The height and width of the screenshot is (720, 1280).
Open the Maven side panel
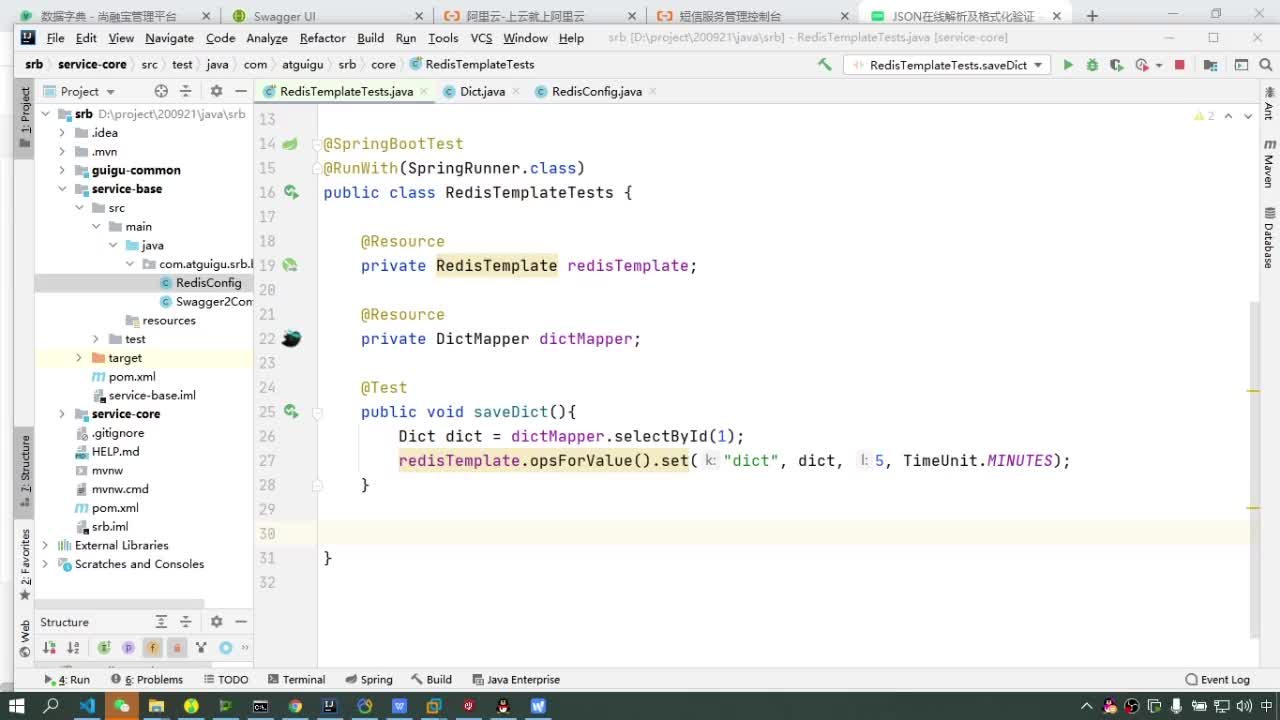pyautogui.click(x=1268, y=164)
